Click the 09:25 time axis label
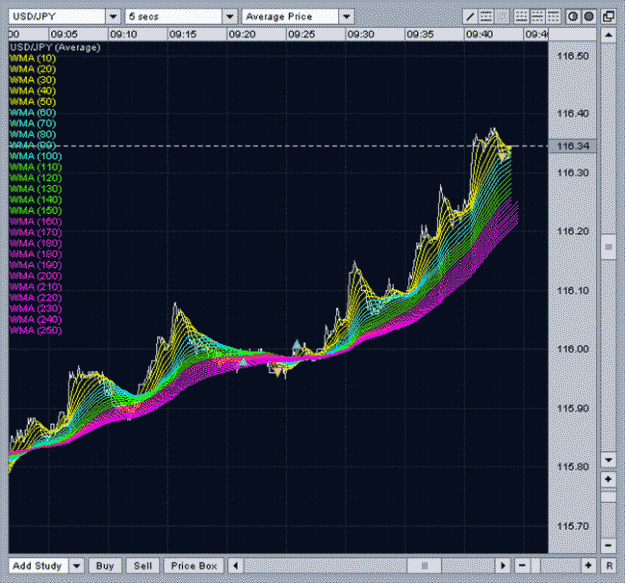The height and width of the screenshot is (583, 625). point(302,34)
